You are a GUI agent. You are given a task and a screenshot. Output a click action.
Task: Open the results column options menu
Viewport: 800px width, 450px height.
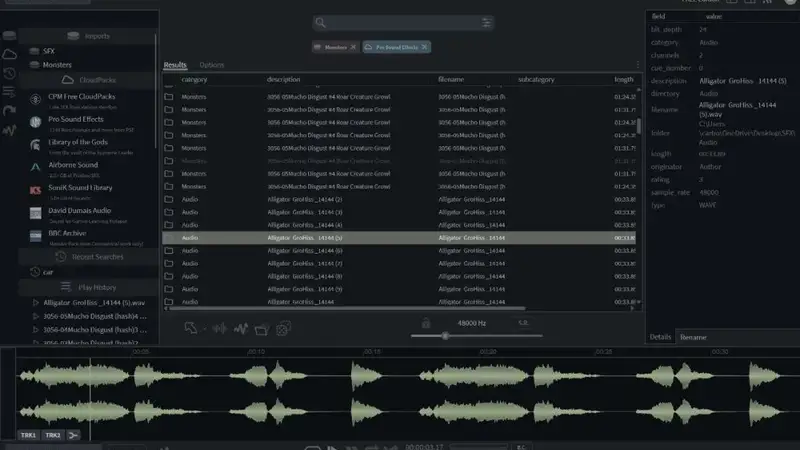click(638, 65)
